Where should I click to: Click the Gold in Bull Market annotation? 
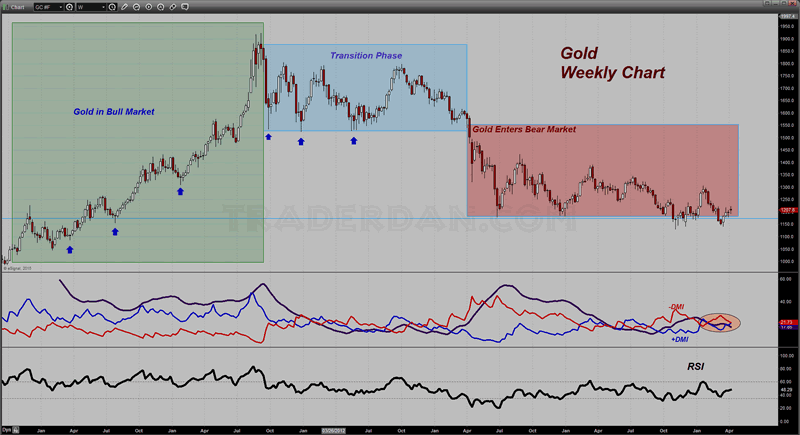tap(114, 112)
